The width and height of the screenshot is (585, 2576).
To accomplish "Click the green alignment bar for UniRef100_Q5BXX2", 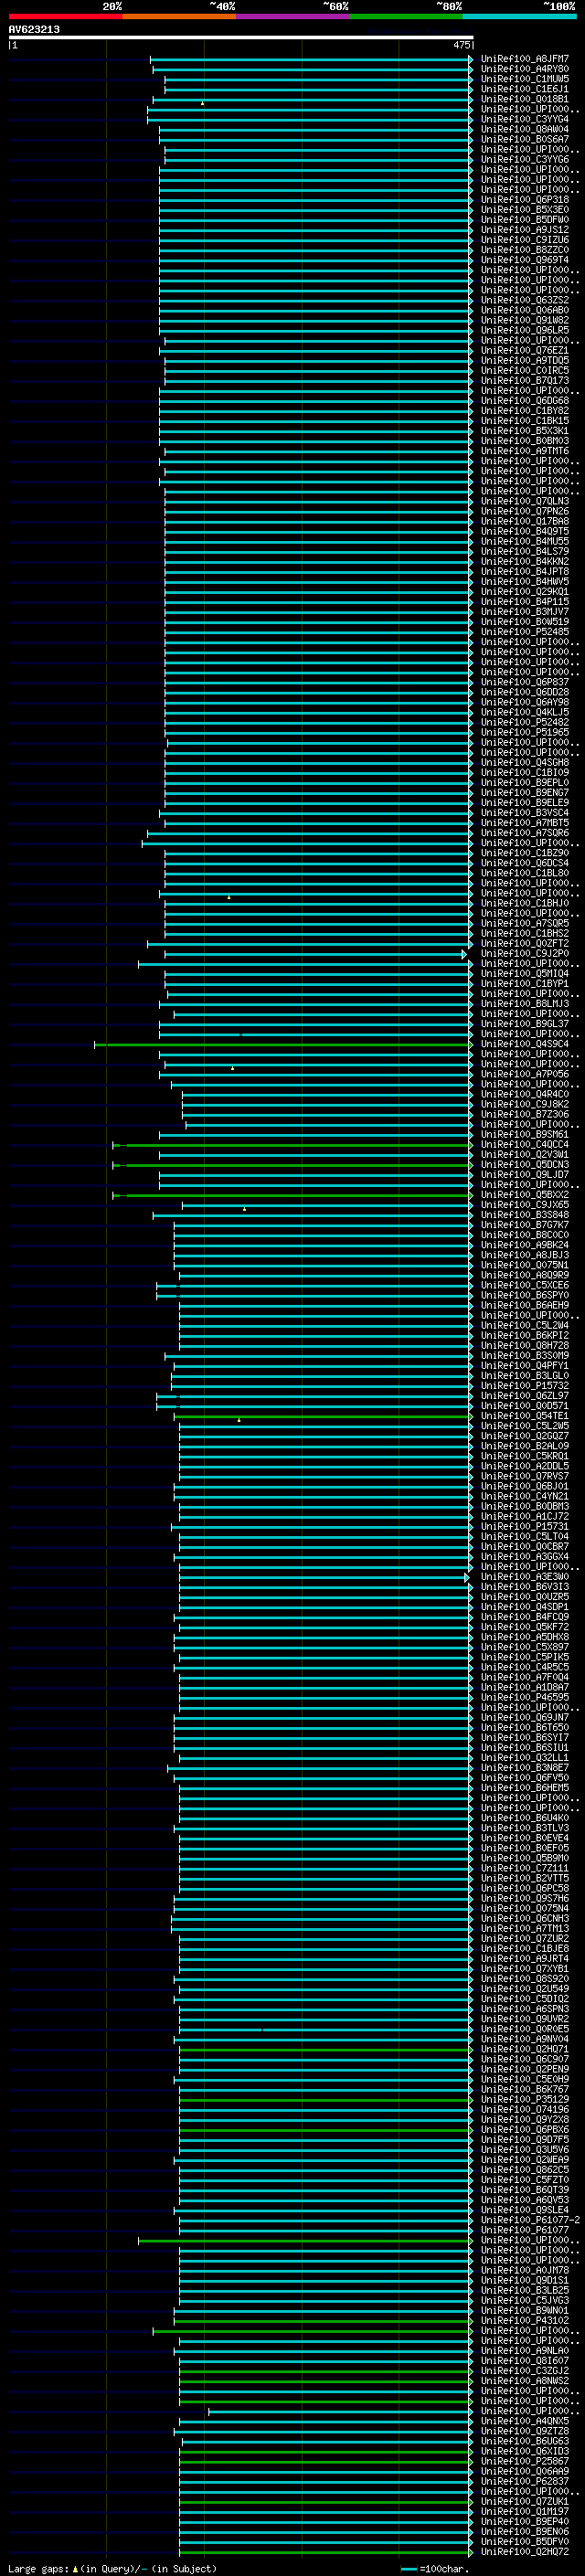I will (x=292, y=1195).
